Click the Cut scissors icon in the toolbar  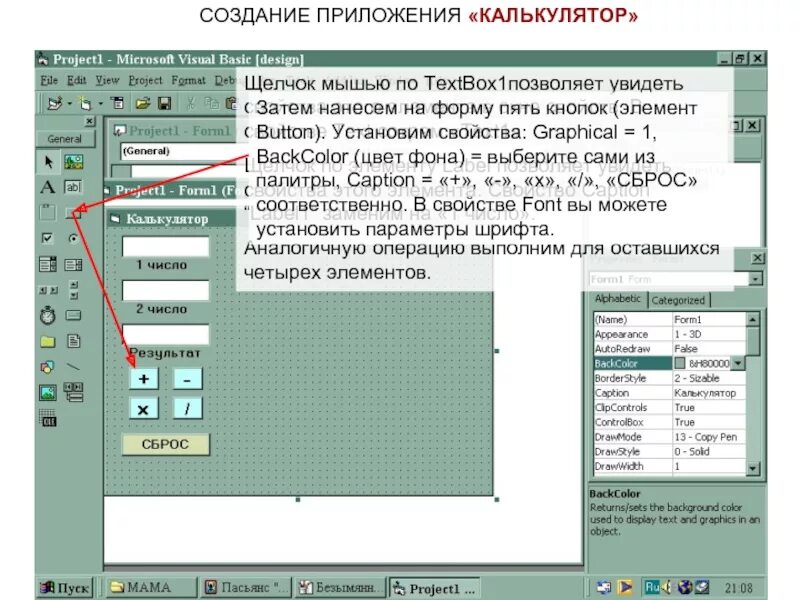(x=190, y=104)
